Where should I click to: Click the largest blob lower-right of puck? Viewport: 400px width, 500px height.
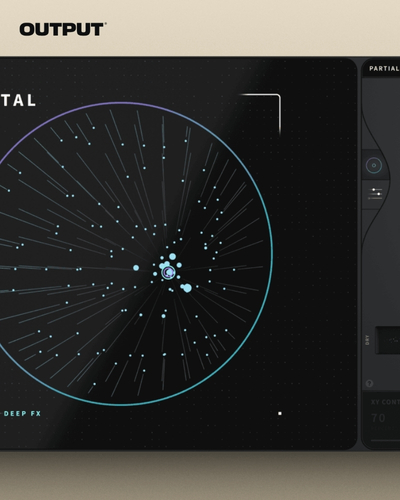tap(187, 288)
